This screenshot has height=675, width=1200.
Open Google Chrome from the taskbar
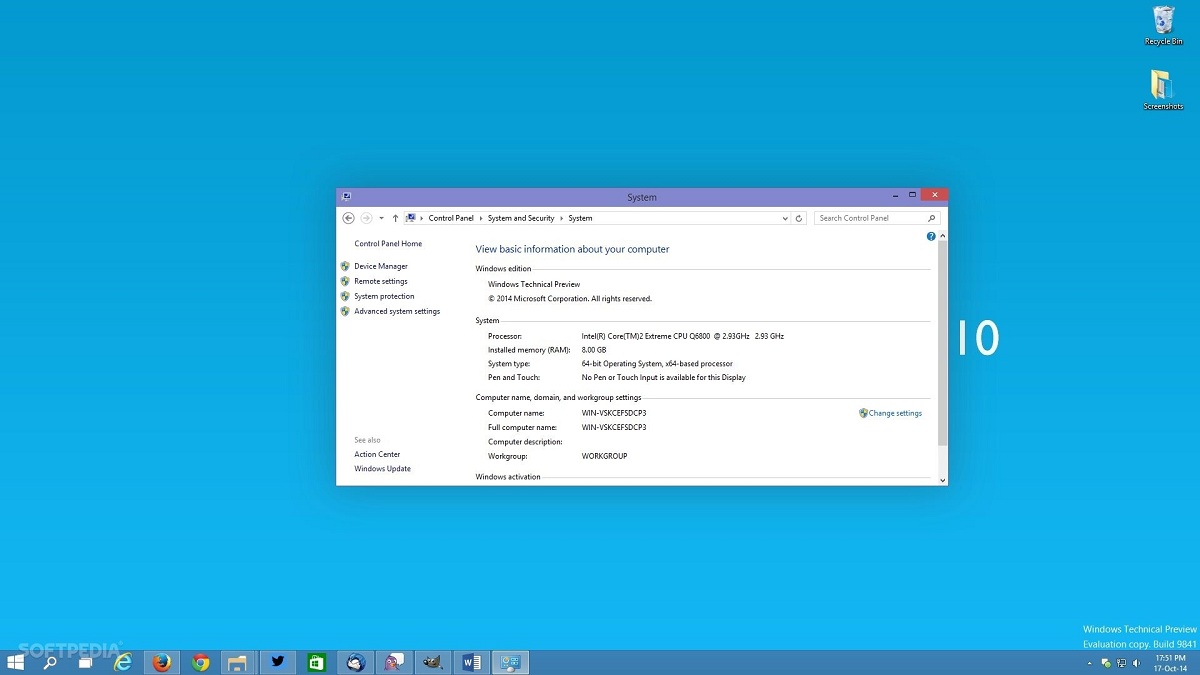click(x=200, y=661)
